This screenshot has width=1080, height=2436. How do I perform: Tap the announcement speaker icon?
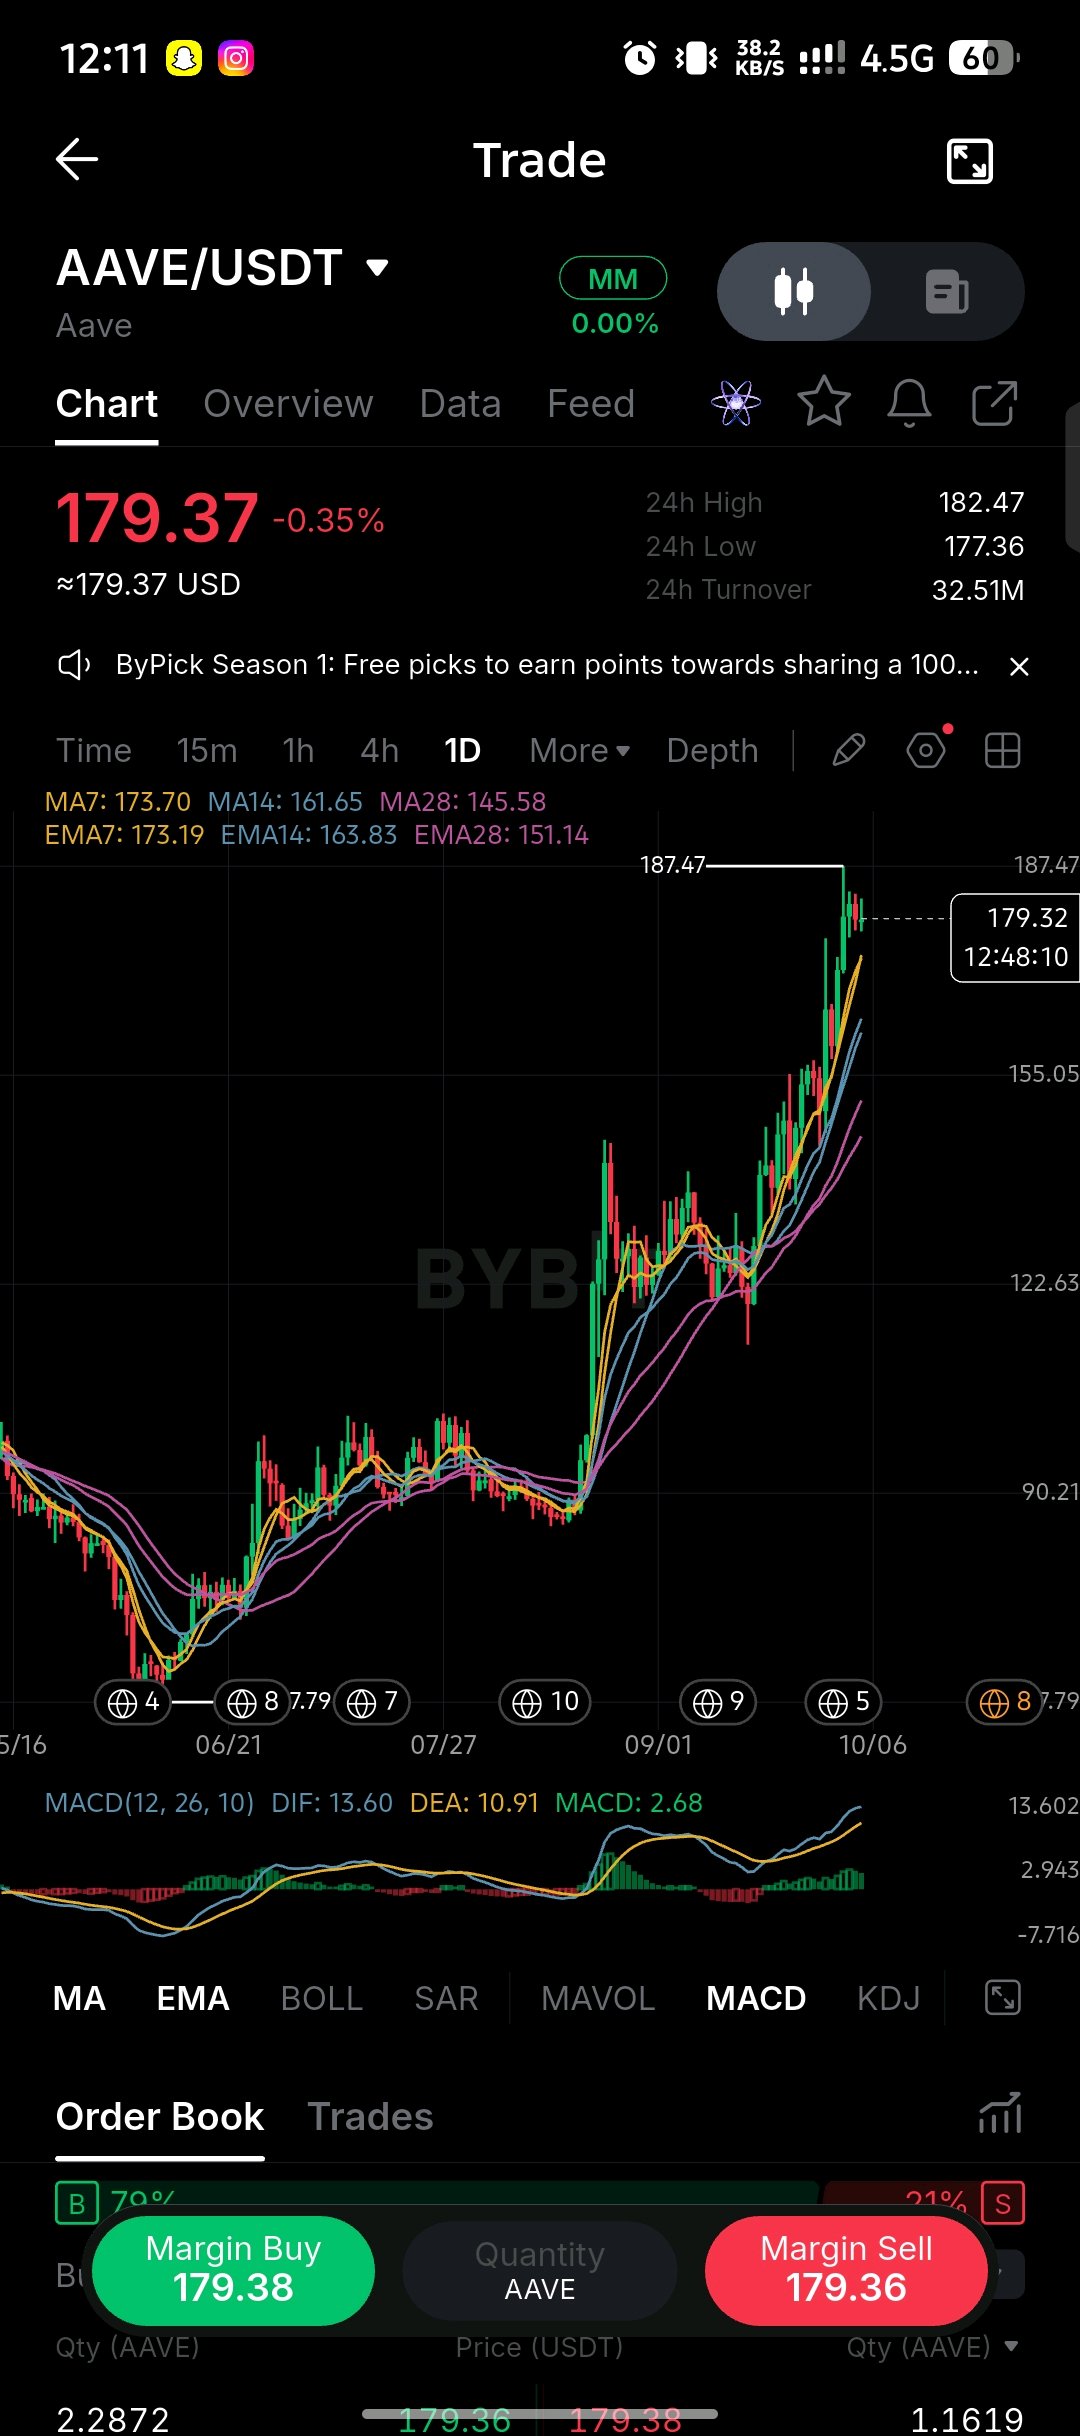[74, 665]
